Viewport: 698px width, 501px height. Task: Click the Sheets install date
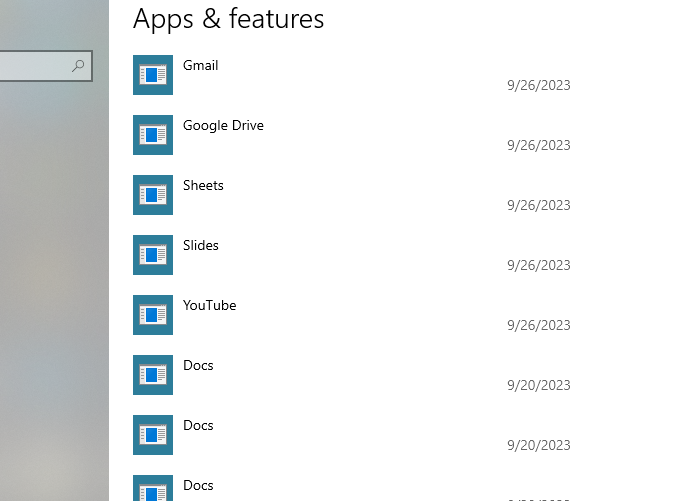[539, 205]
